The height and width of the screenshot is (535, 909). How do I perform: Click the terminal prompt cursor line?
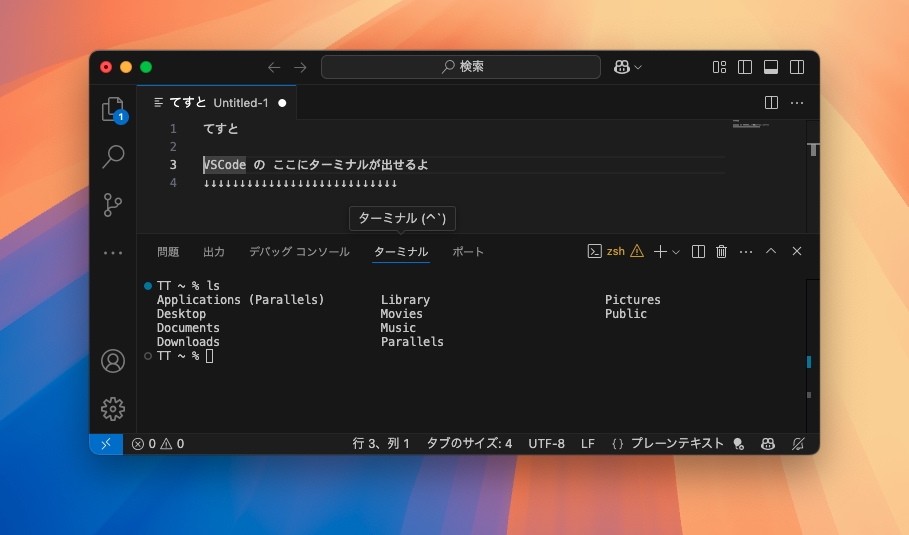[185, 356]
